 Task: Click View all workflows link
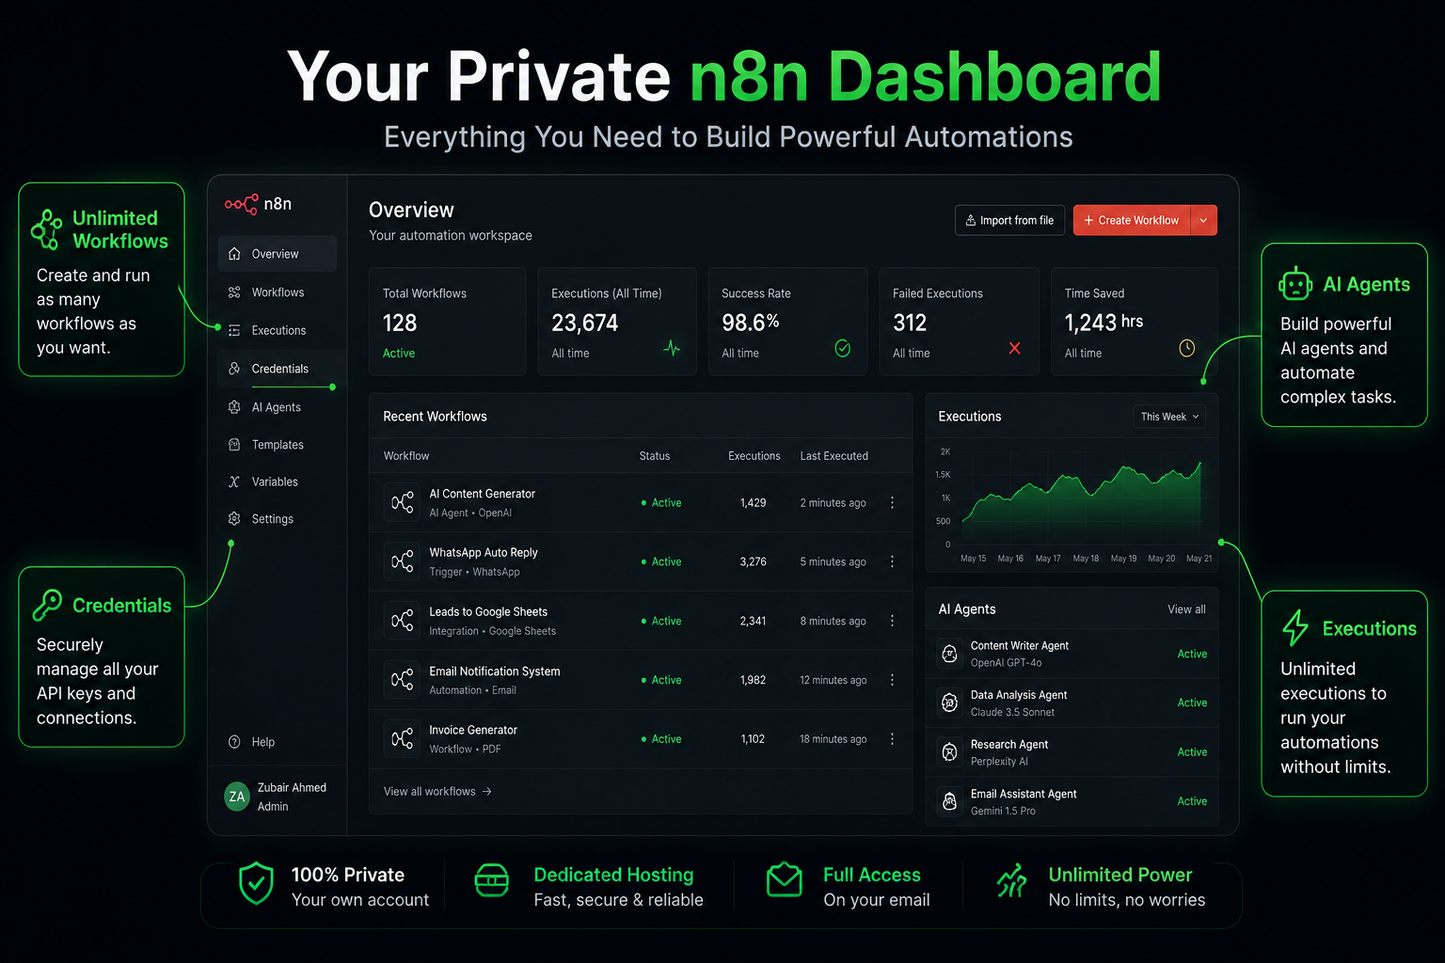tap(438, 791)
